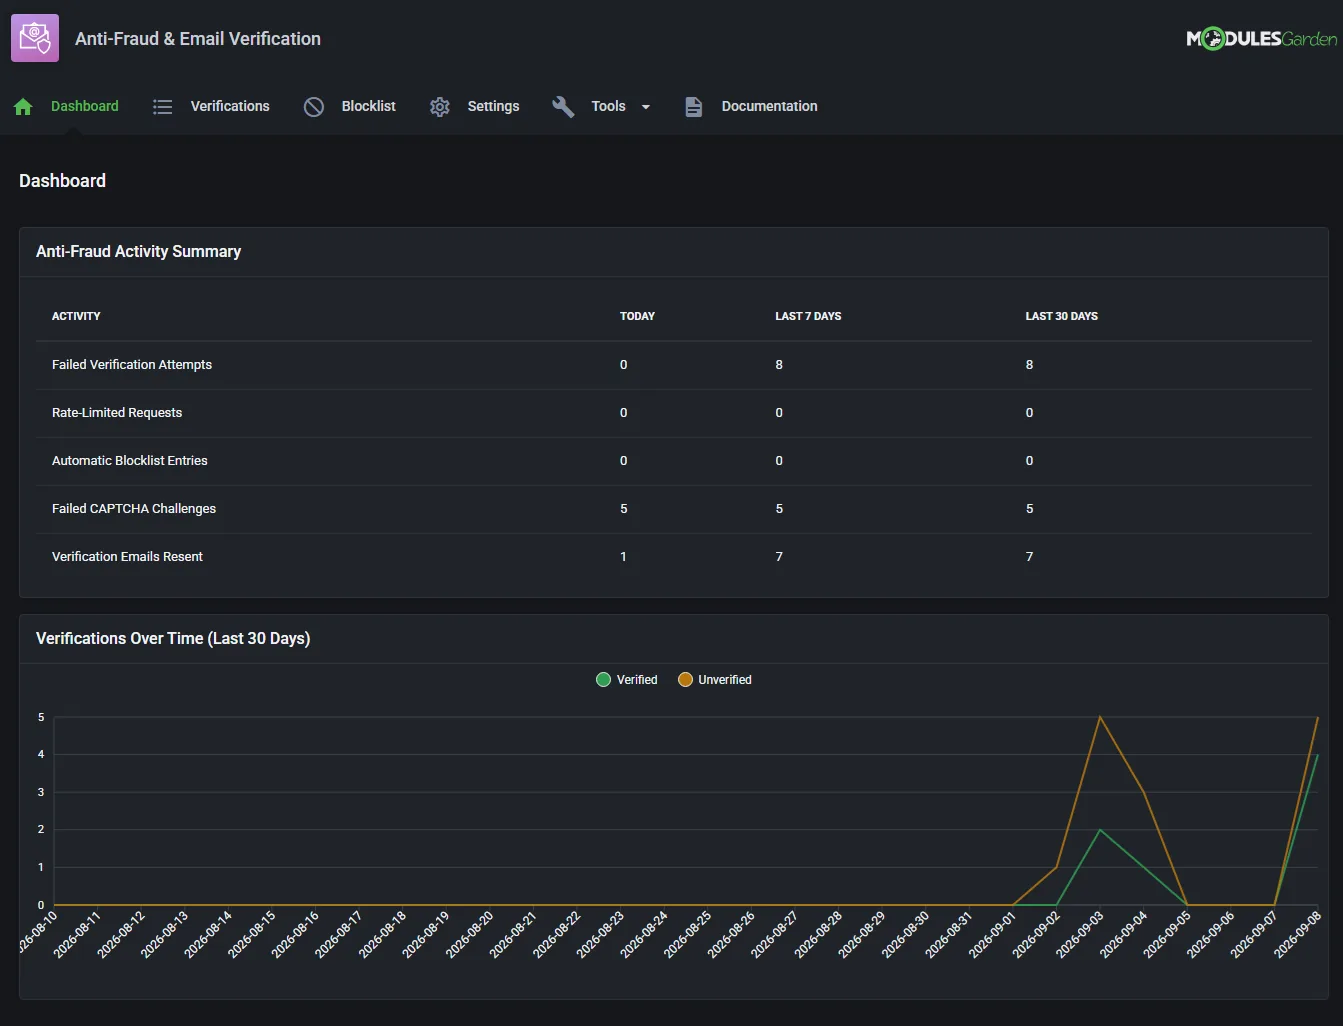Toggle the Verified series in chart legend
The height and width of the screenshot is (1026, 1343).
pyautogui.click(x=627, y=680)
